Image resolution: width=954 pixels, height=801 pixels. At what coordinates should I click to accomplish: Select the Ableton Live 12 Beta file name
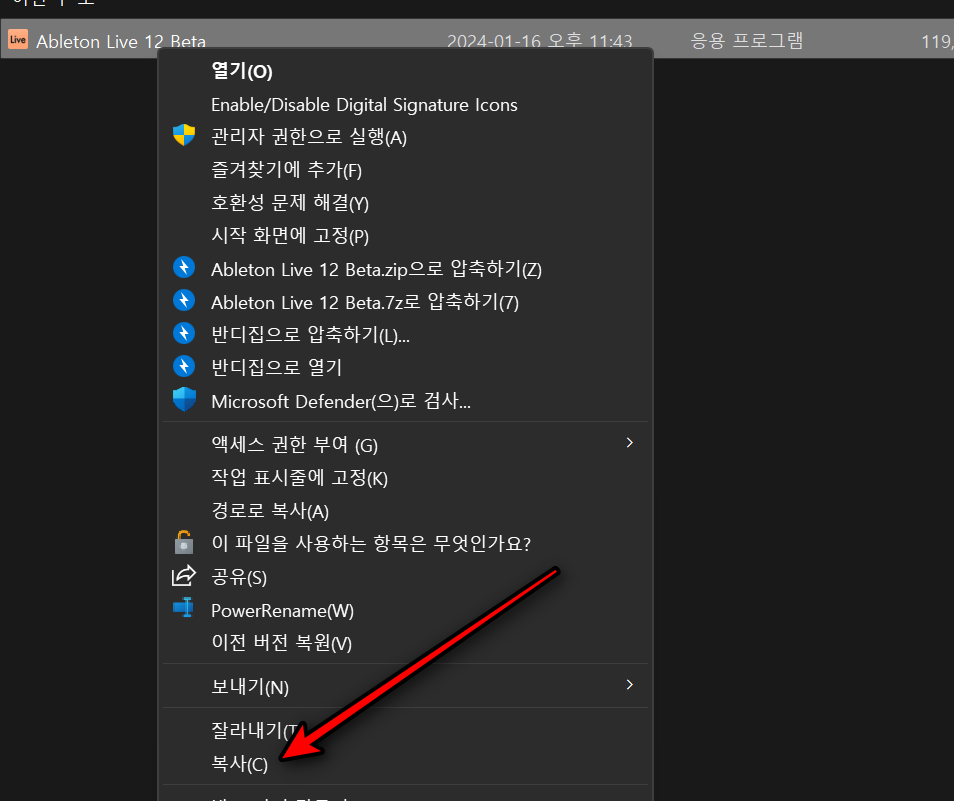tap(120, 41)
